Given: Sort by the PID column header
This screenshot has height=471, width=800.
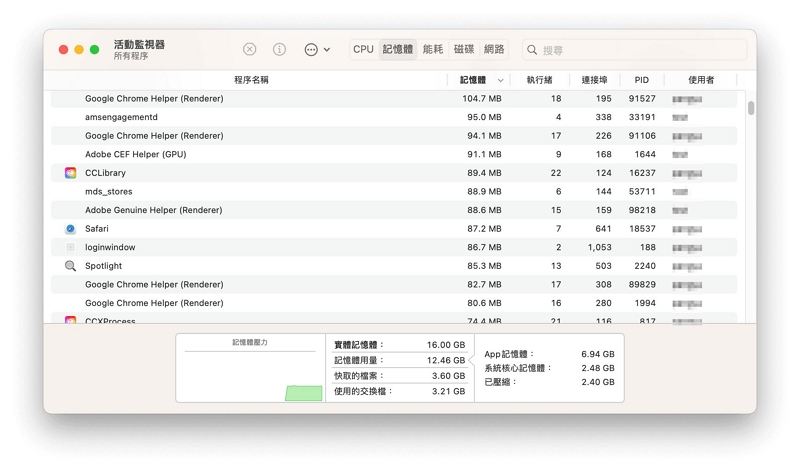Looking at the screenshot, I should tap(642, 80).
